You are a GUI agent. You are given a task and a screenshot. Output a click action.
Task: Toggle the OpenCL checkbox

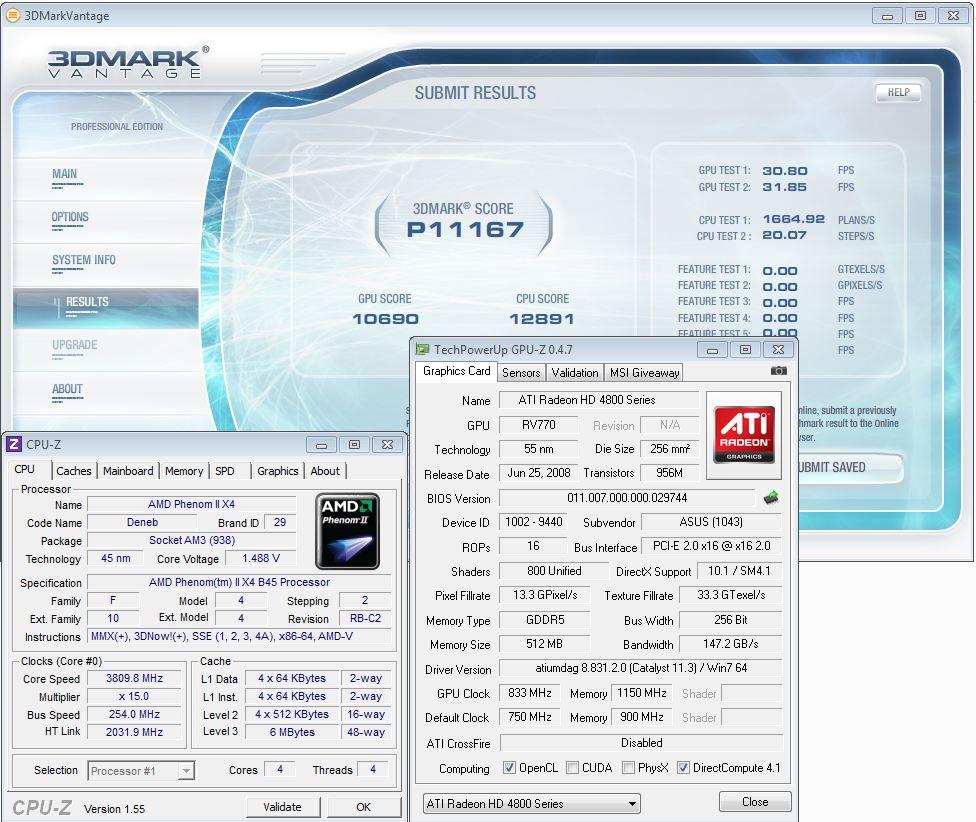[509, 768]
